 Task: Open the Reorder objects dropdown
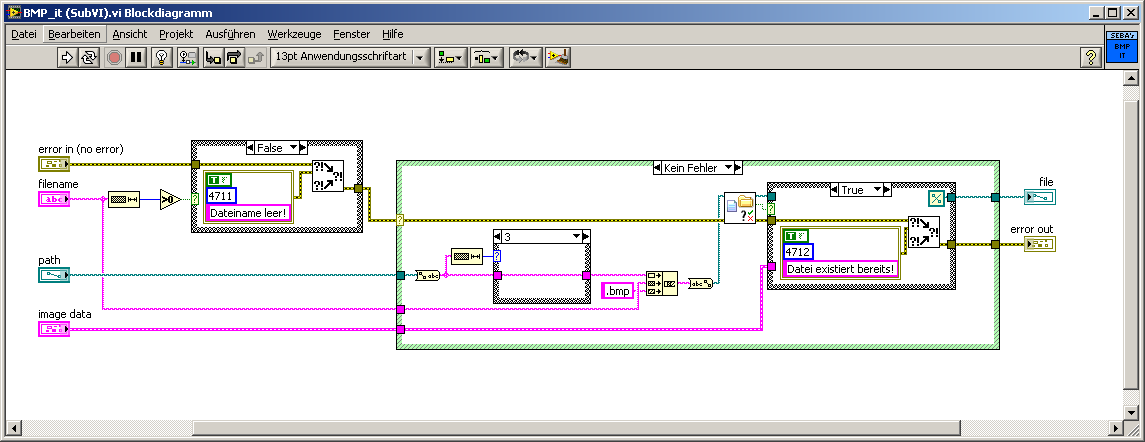click(525, 57)
